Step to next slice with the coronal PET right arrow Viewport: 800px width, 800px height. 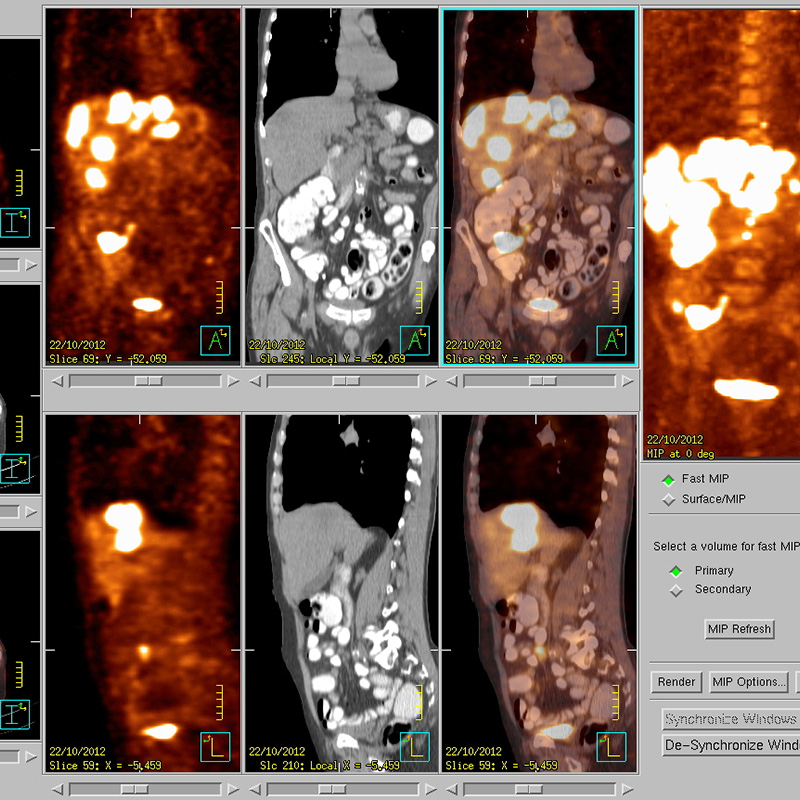point(233,381)
